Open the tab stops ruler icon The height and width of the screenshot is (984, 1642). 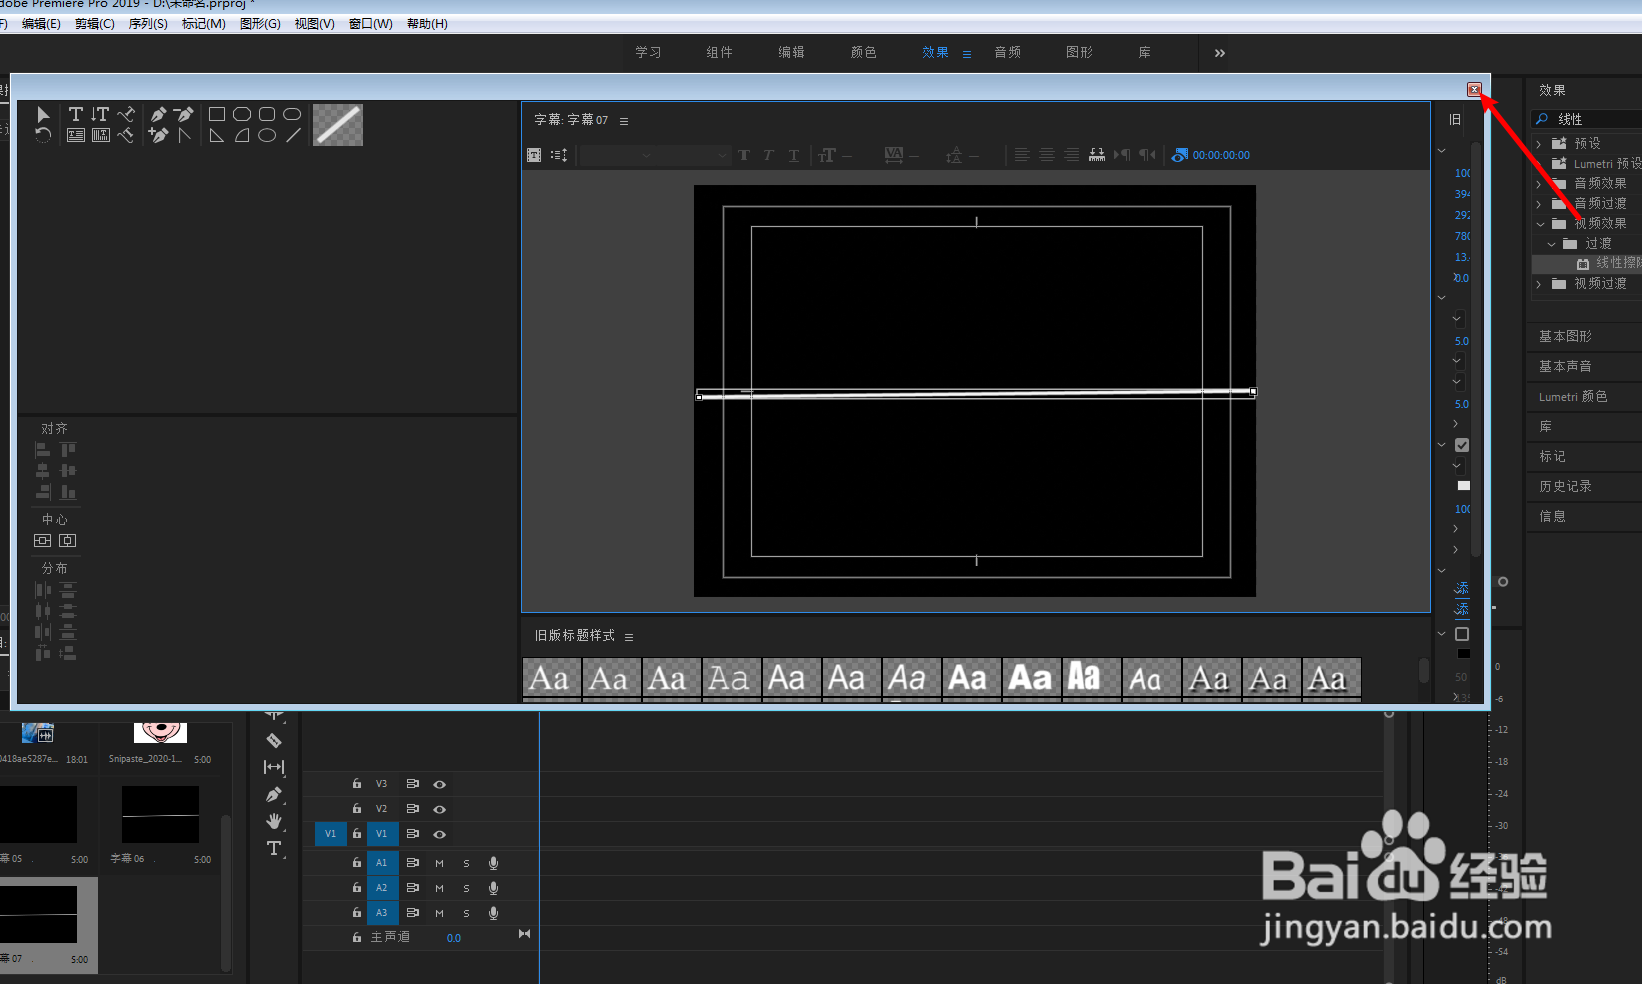click(x=1097, y=155)
